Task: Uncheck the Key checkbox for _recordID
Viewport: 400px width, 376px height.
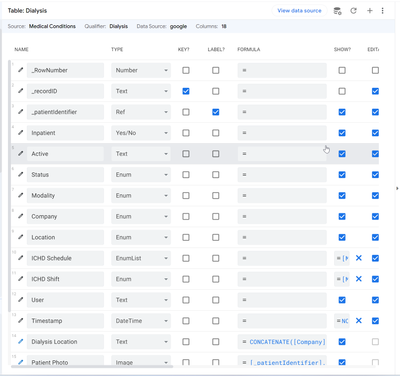Action: 186,91
